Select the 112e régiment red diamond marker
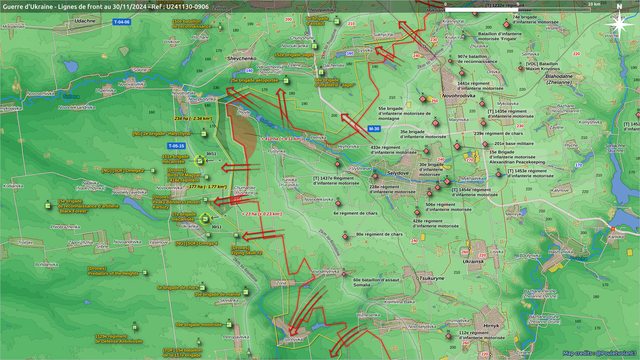This screenshot has height=360, width=640. click(449, 336)
